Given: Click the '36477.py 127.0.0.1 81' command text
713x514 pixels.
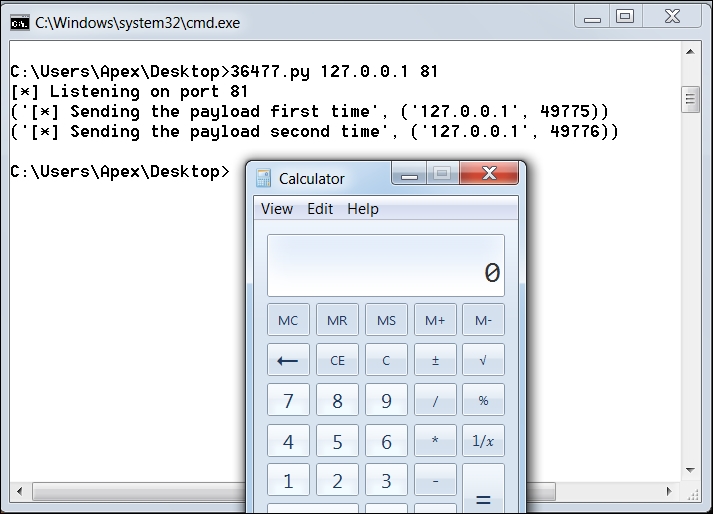Looking at the screenshot, I should pyautogui.click(x=334, y=71).
